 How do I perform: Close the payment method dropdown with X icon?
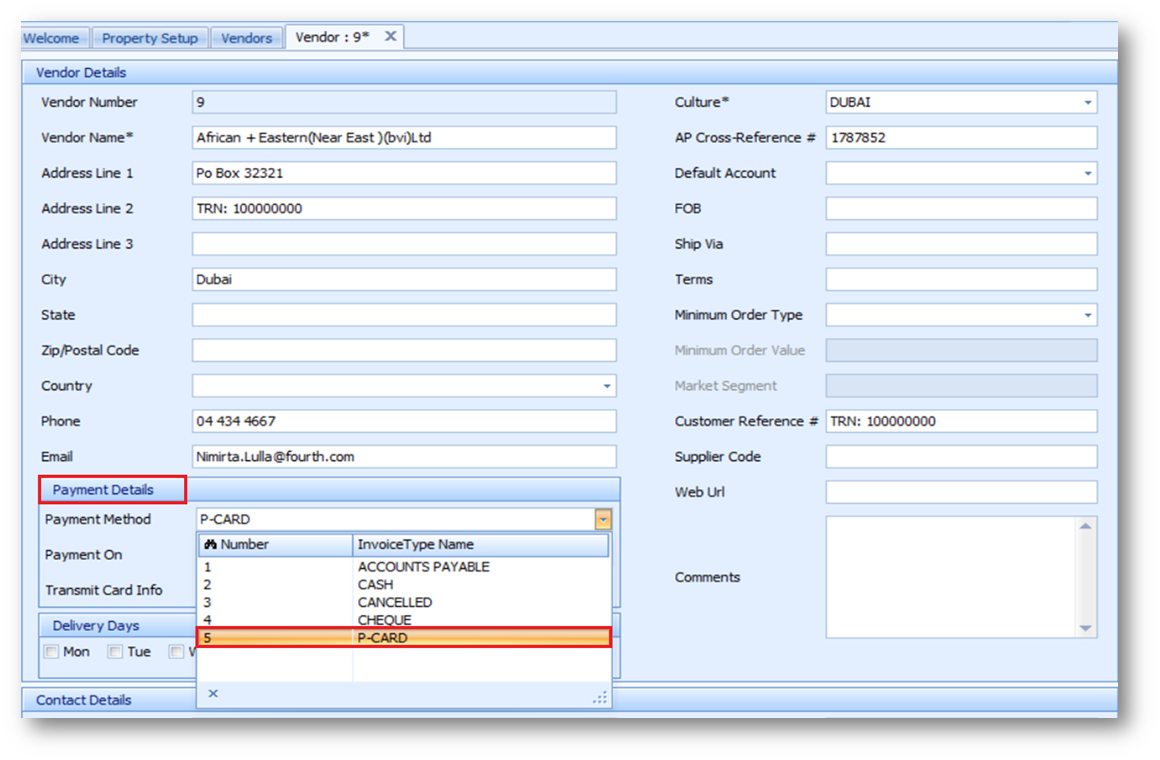tap(213, 693)
